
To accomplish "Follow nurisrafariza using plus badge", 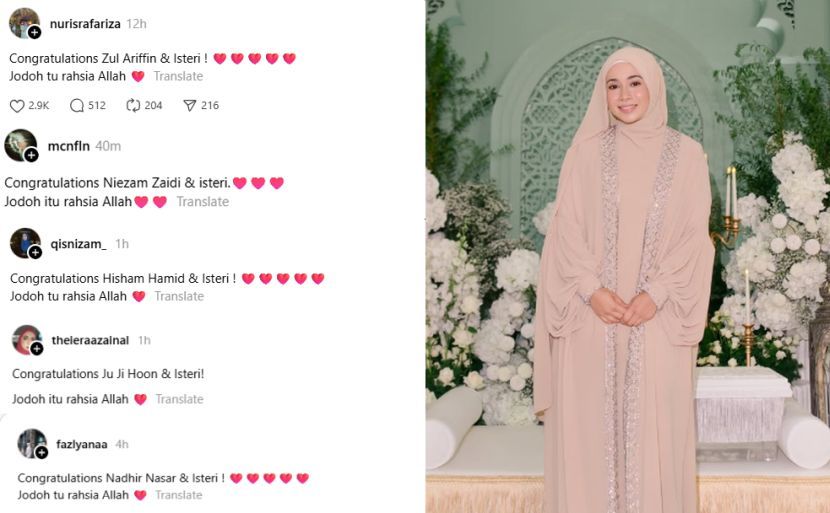I will 34,32.
